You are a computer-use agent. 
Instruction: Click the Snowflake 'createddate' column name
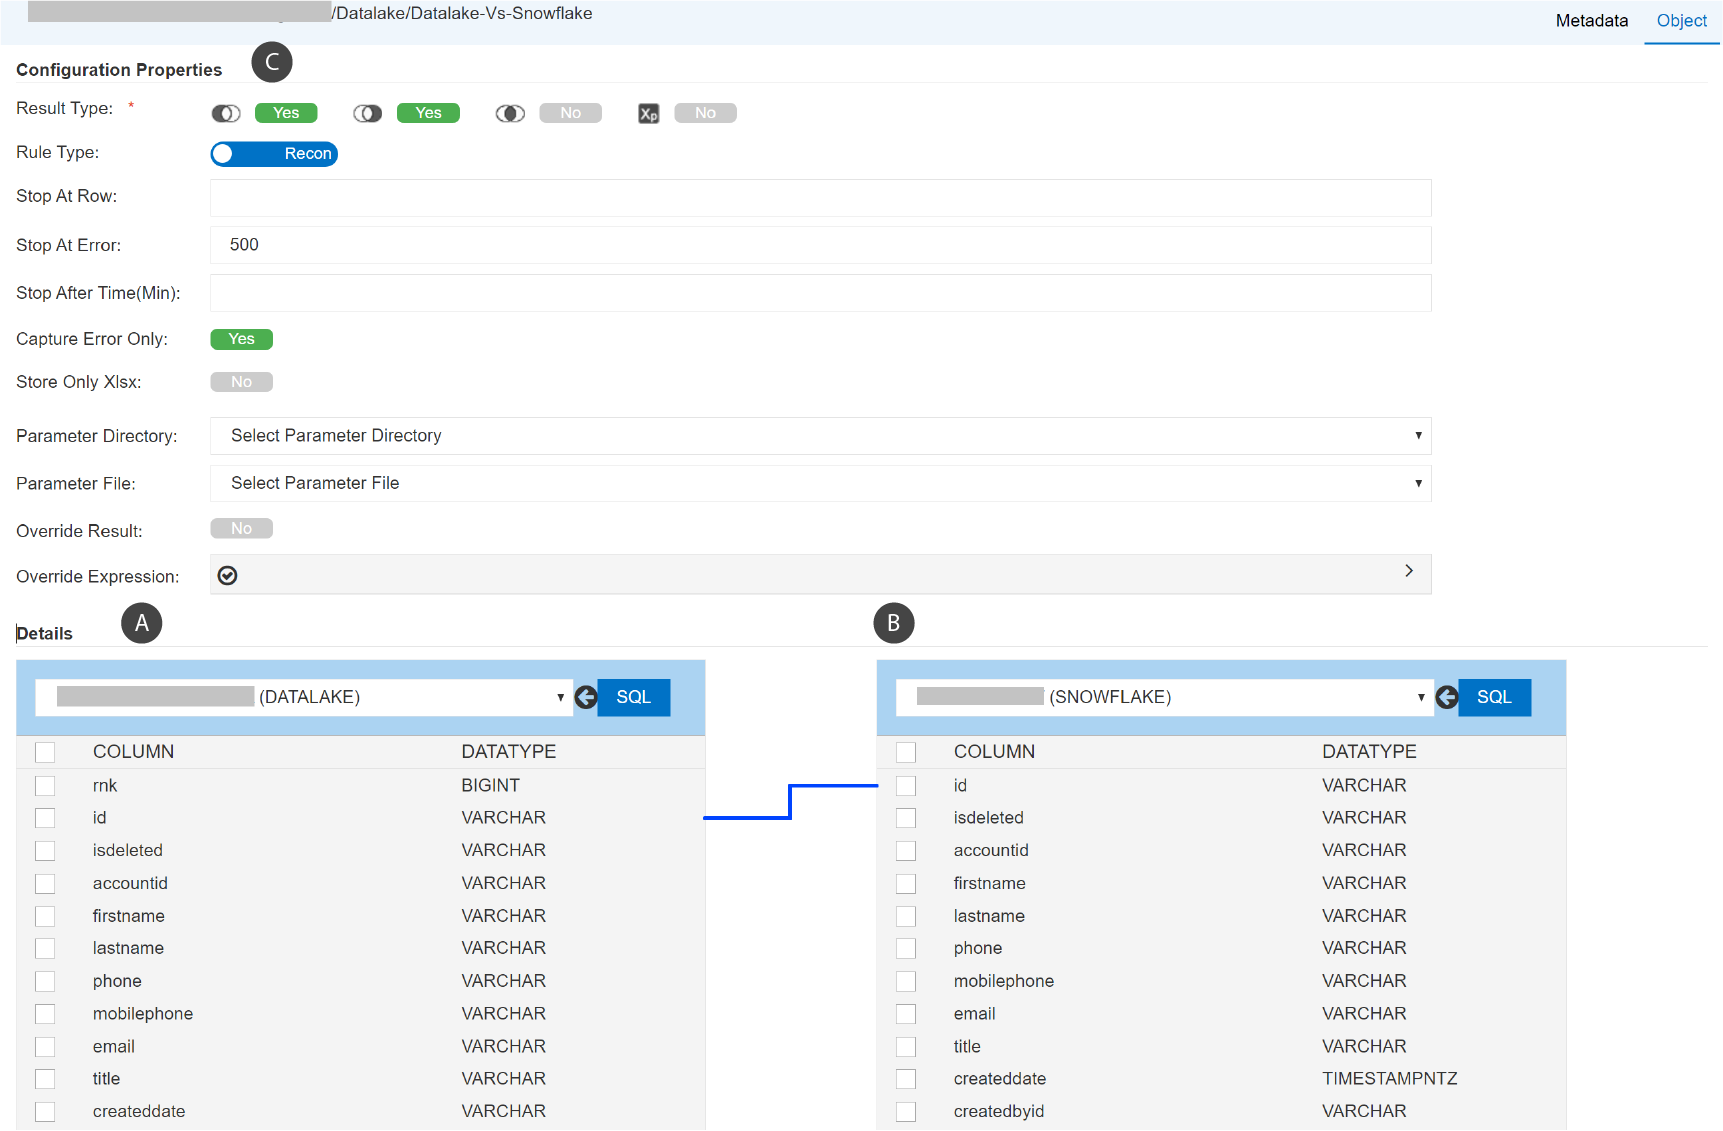click(x=1000, y=1079)
